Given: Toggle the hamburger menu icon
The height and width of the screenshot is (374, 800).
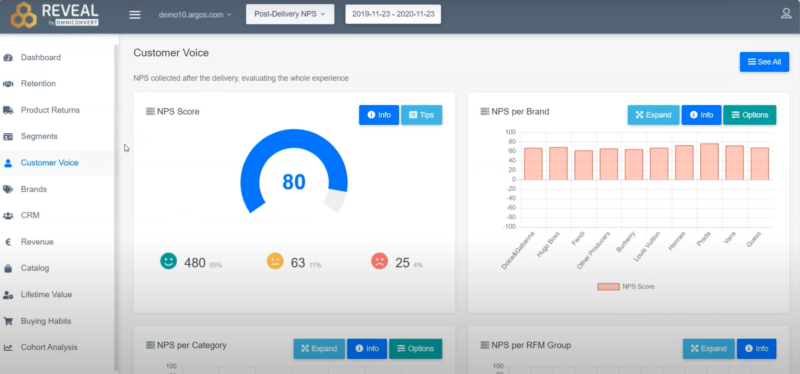Looking at the screenshot, I should 135,15.
